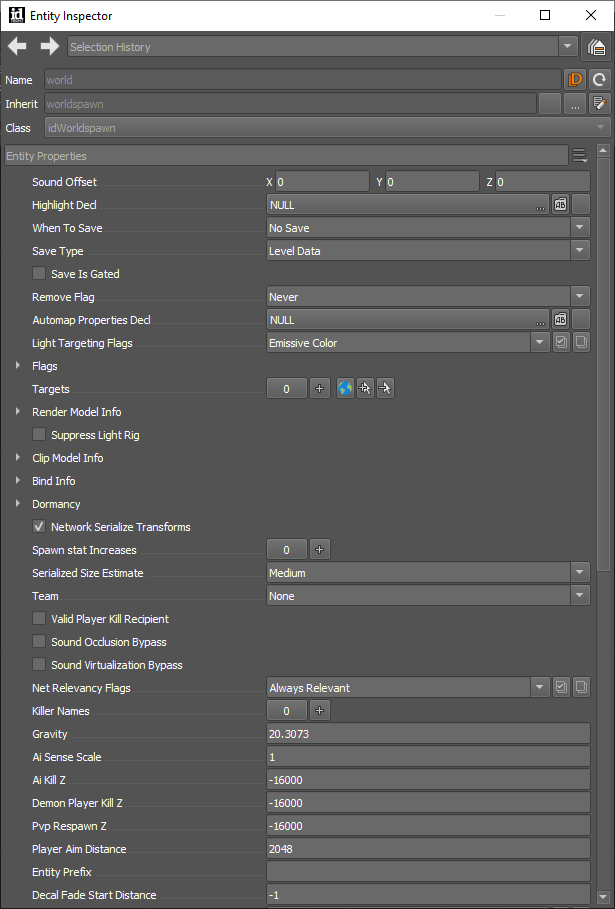Image resolution: width=615 pixels, height=909 pixels.
Task: Click the Demon Player Kill Z field
Action: click(428, 802)
